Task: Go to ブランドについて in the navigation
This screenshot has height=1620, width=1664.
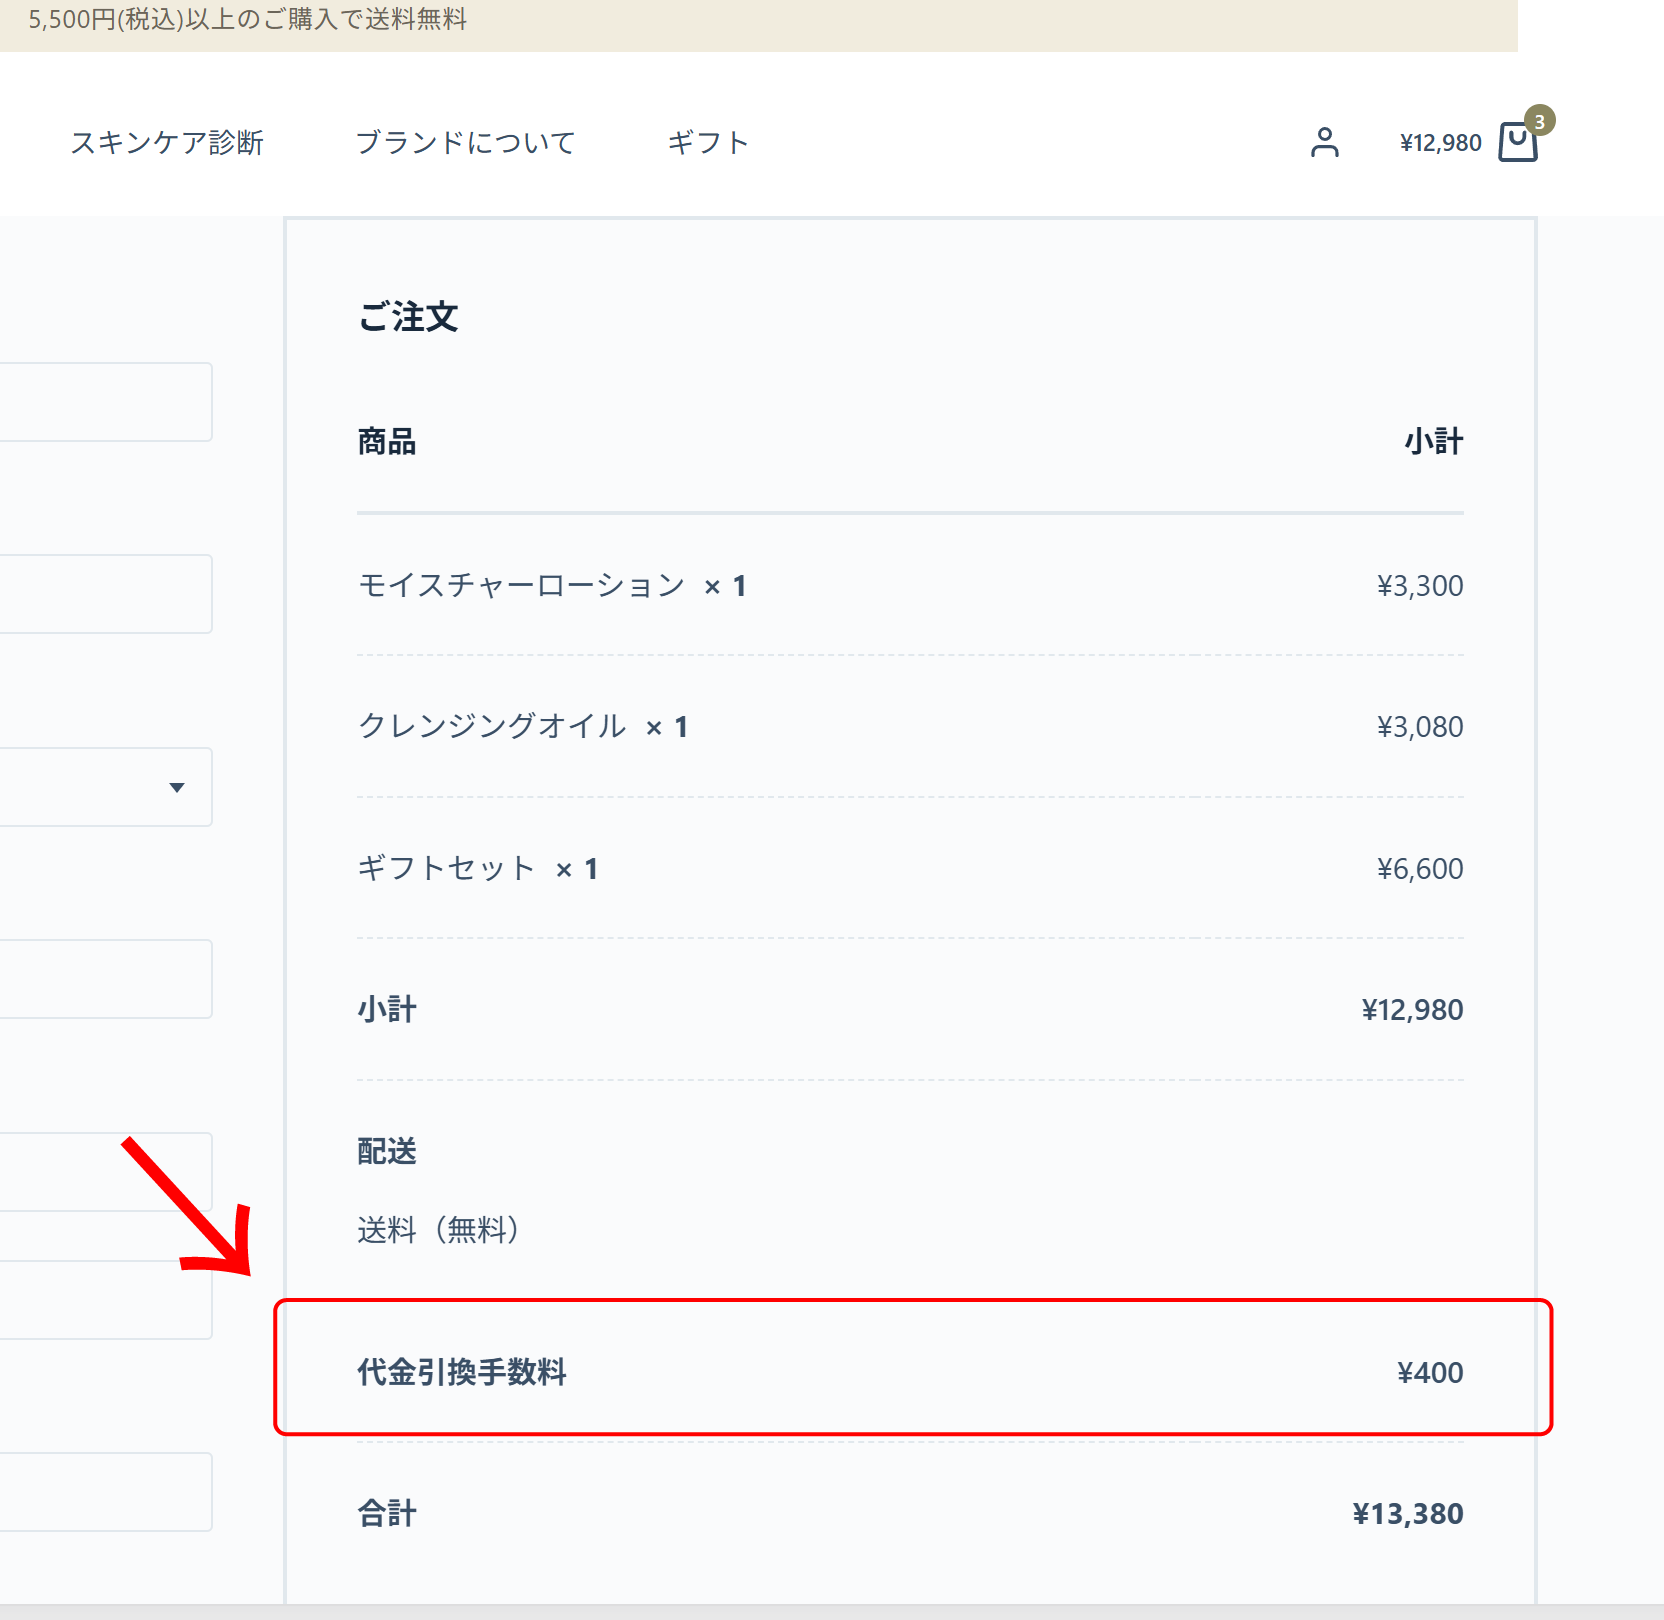Action: (466, 143)
